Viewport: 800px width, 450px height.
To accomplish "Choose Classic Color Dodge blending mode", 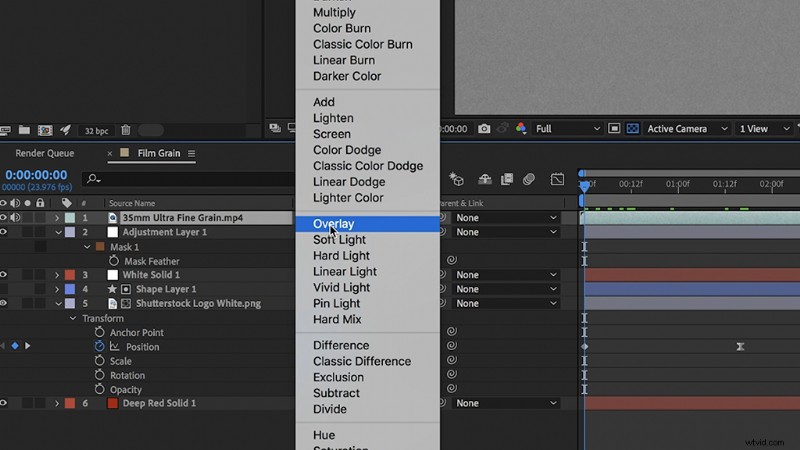I will [368, 166].
